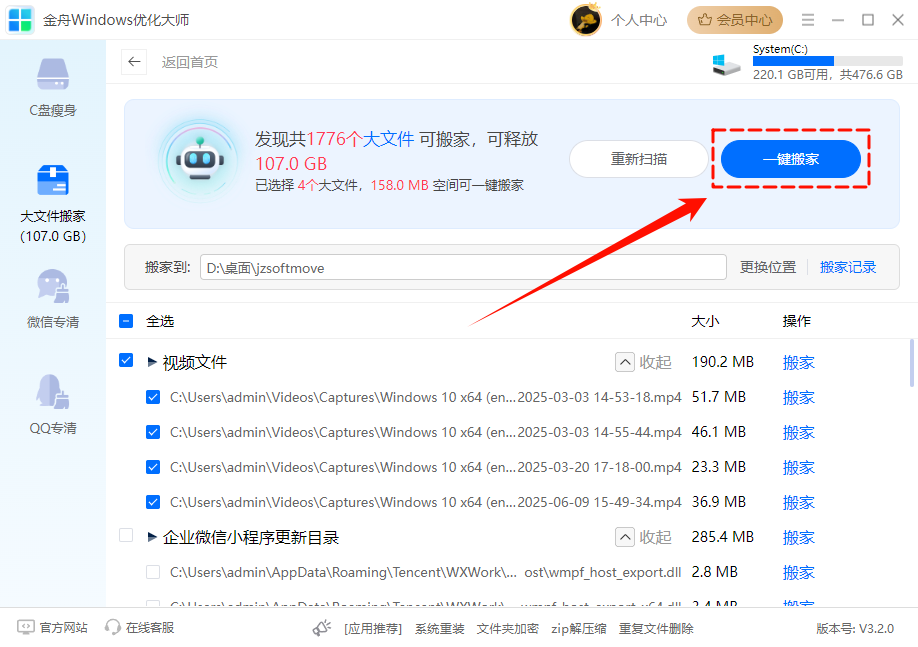The image size is (918, 647).
Task: Expand the 视频文件 disclosure triangle
Action: [151, 362]
